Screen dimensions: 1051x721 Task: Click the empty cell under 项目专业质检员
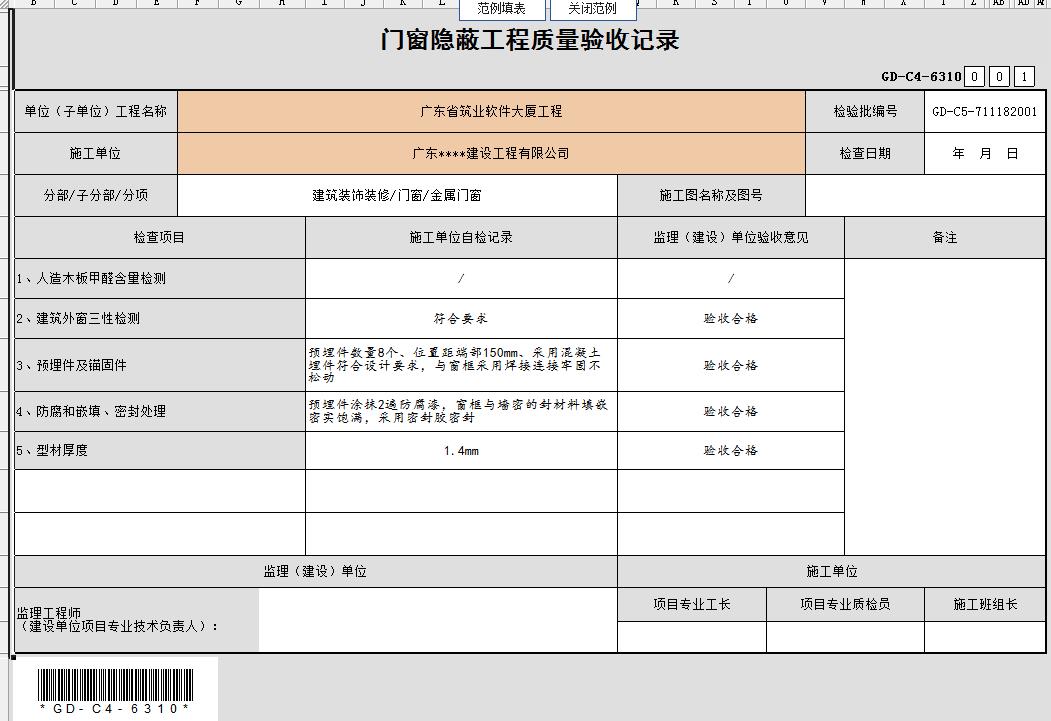(845, 637)
